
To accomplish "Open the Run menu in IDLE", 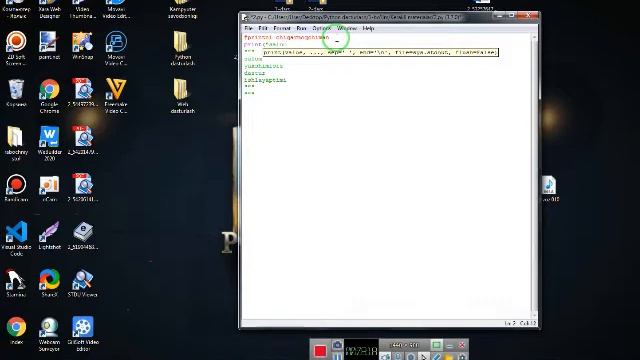I will coord(301,28).
